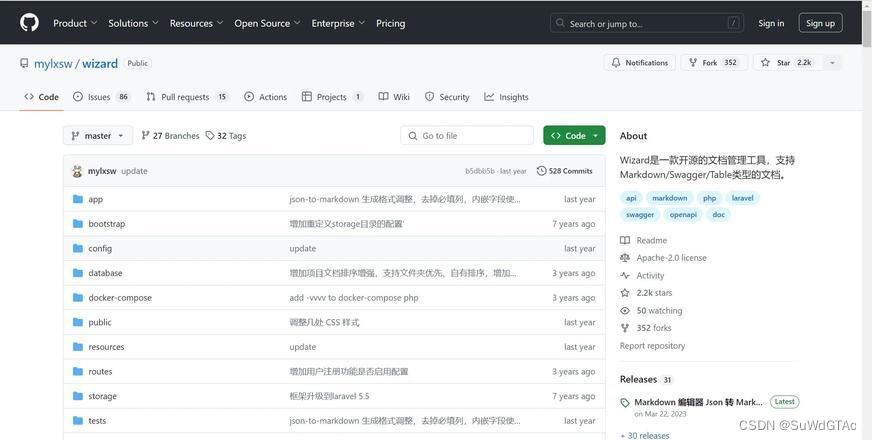Screen dimensions: 872x440
Task: Expand the Product menu
Action: pos(75,23)
